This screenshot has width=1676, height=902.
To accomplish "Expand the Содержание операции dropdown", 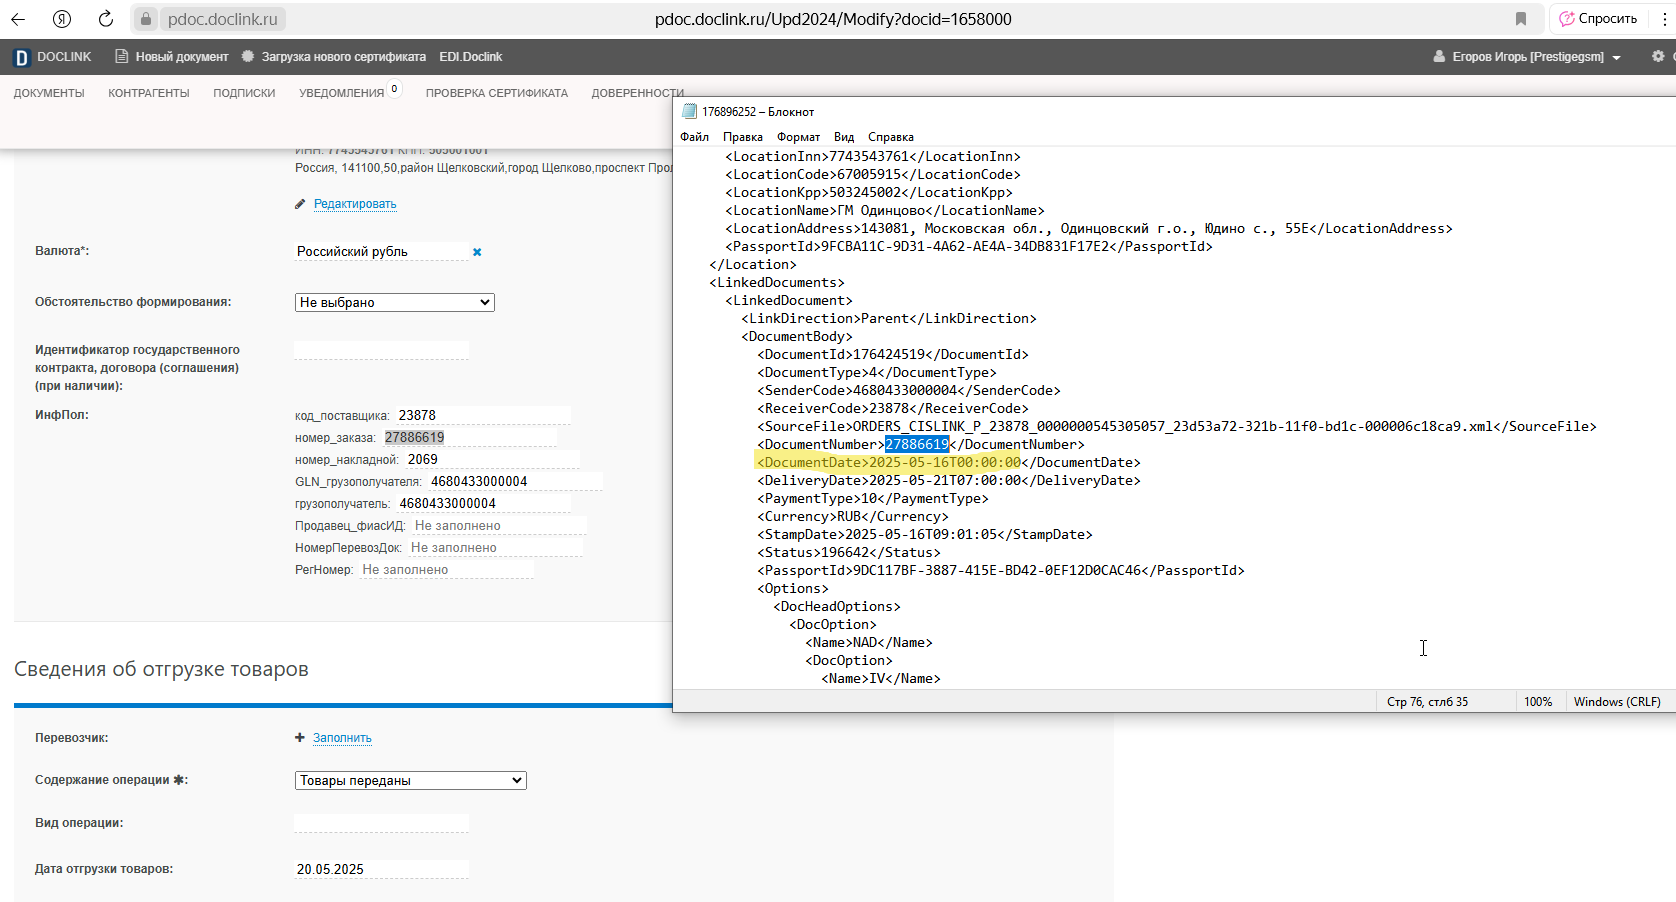I will tap(410, 780).
